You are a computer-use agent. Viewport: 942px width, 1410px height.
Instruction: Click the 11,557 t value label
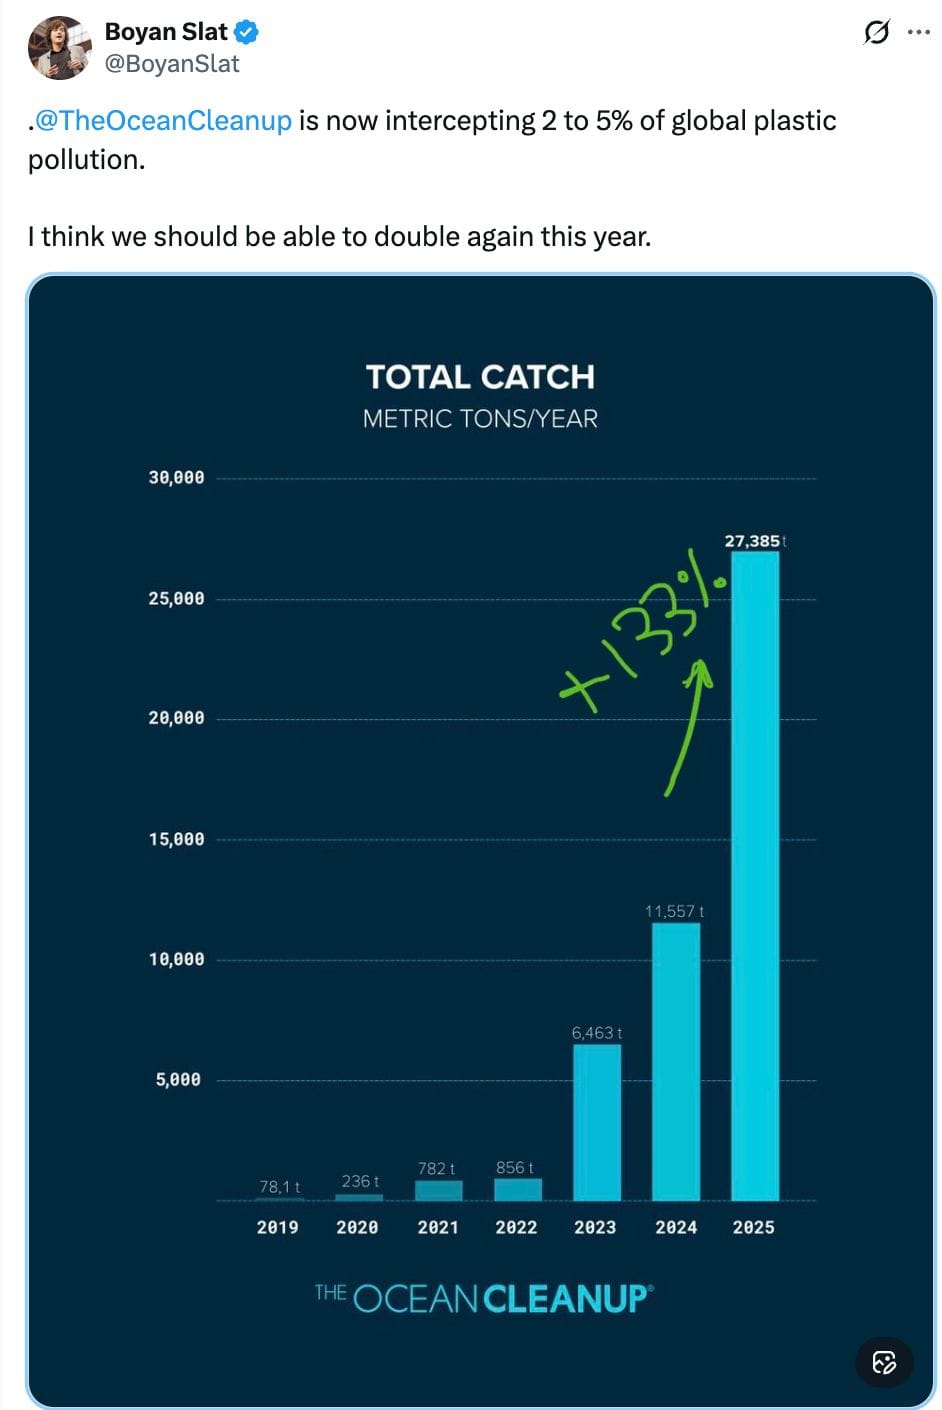tap(674, 911)
